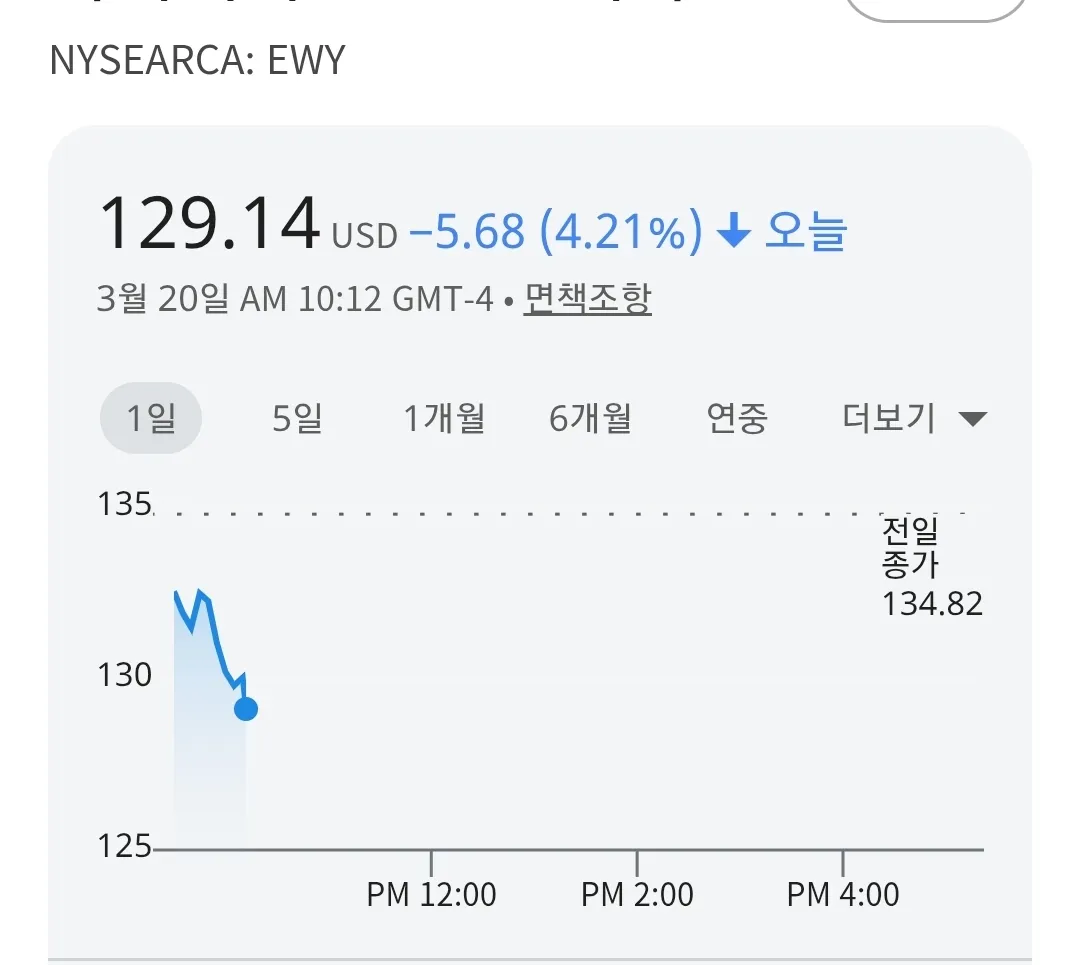Click the blue down arrow icon
This screenshot has height=965, width=1080.
coord(734,233)
